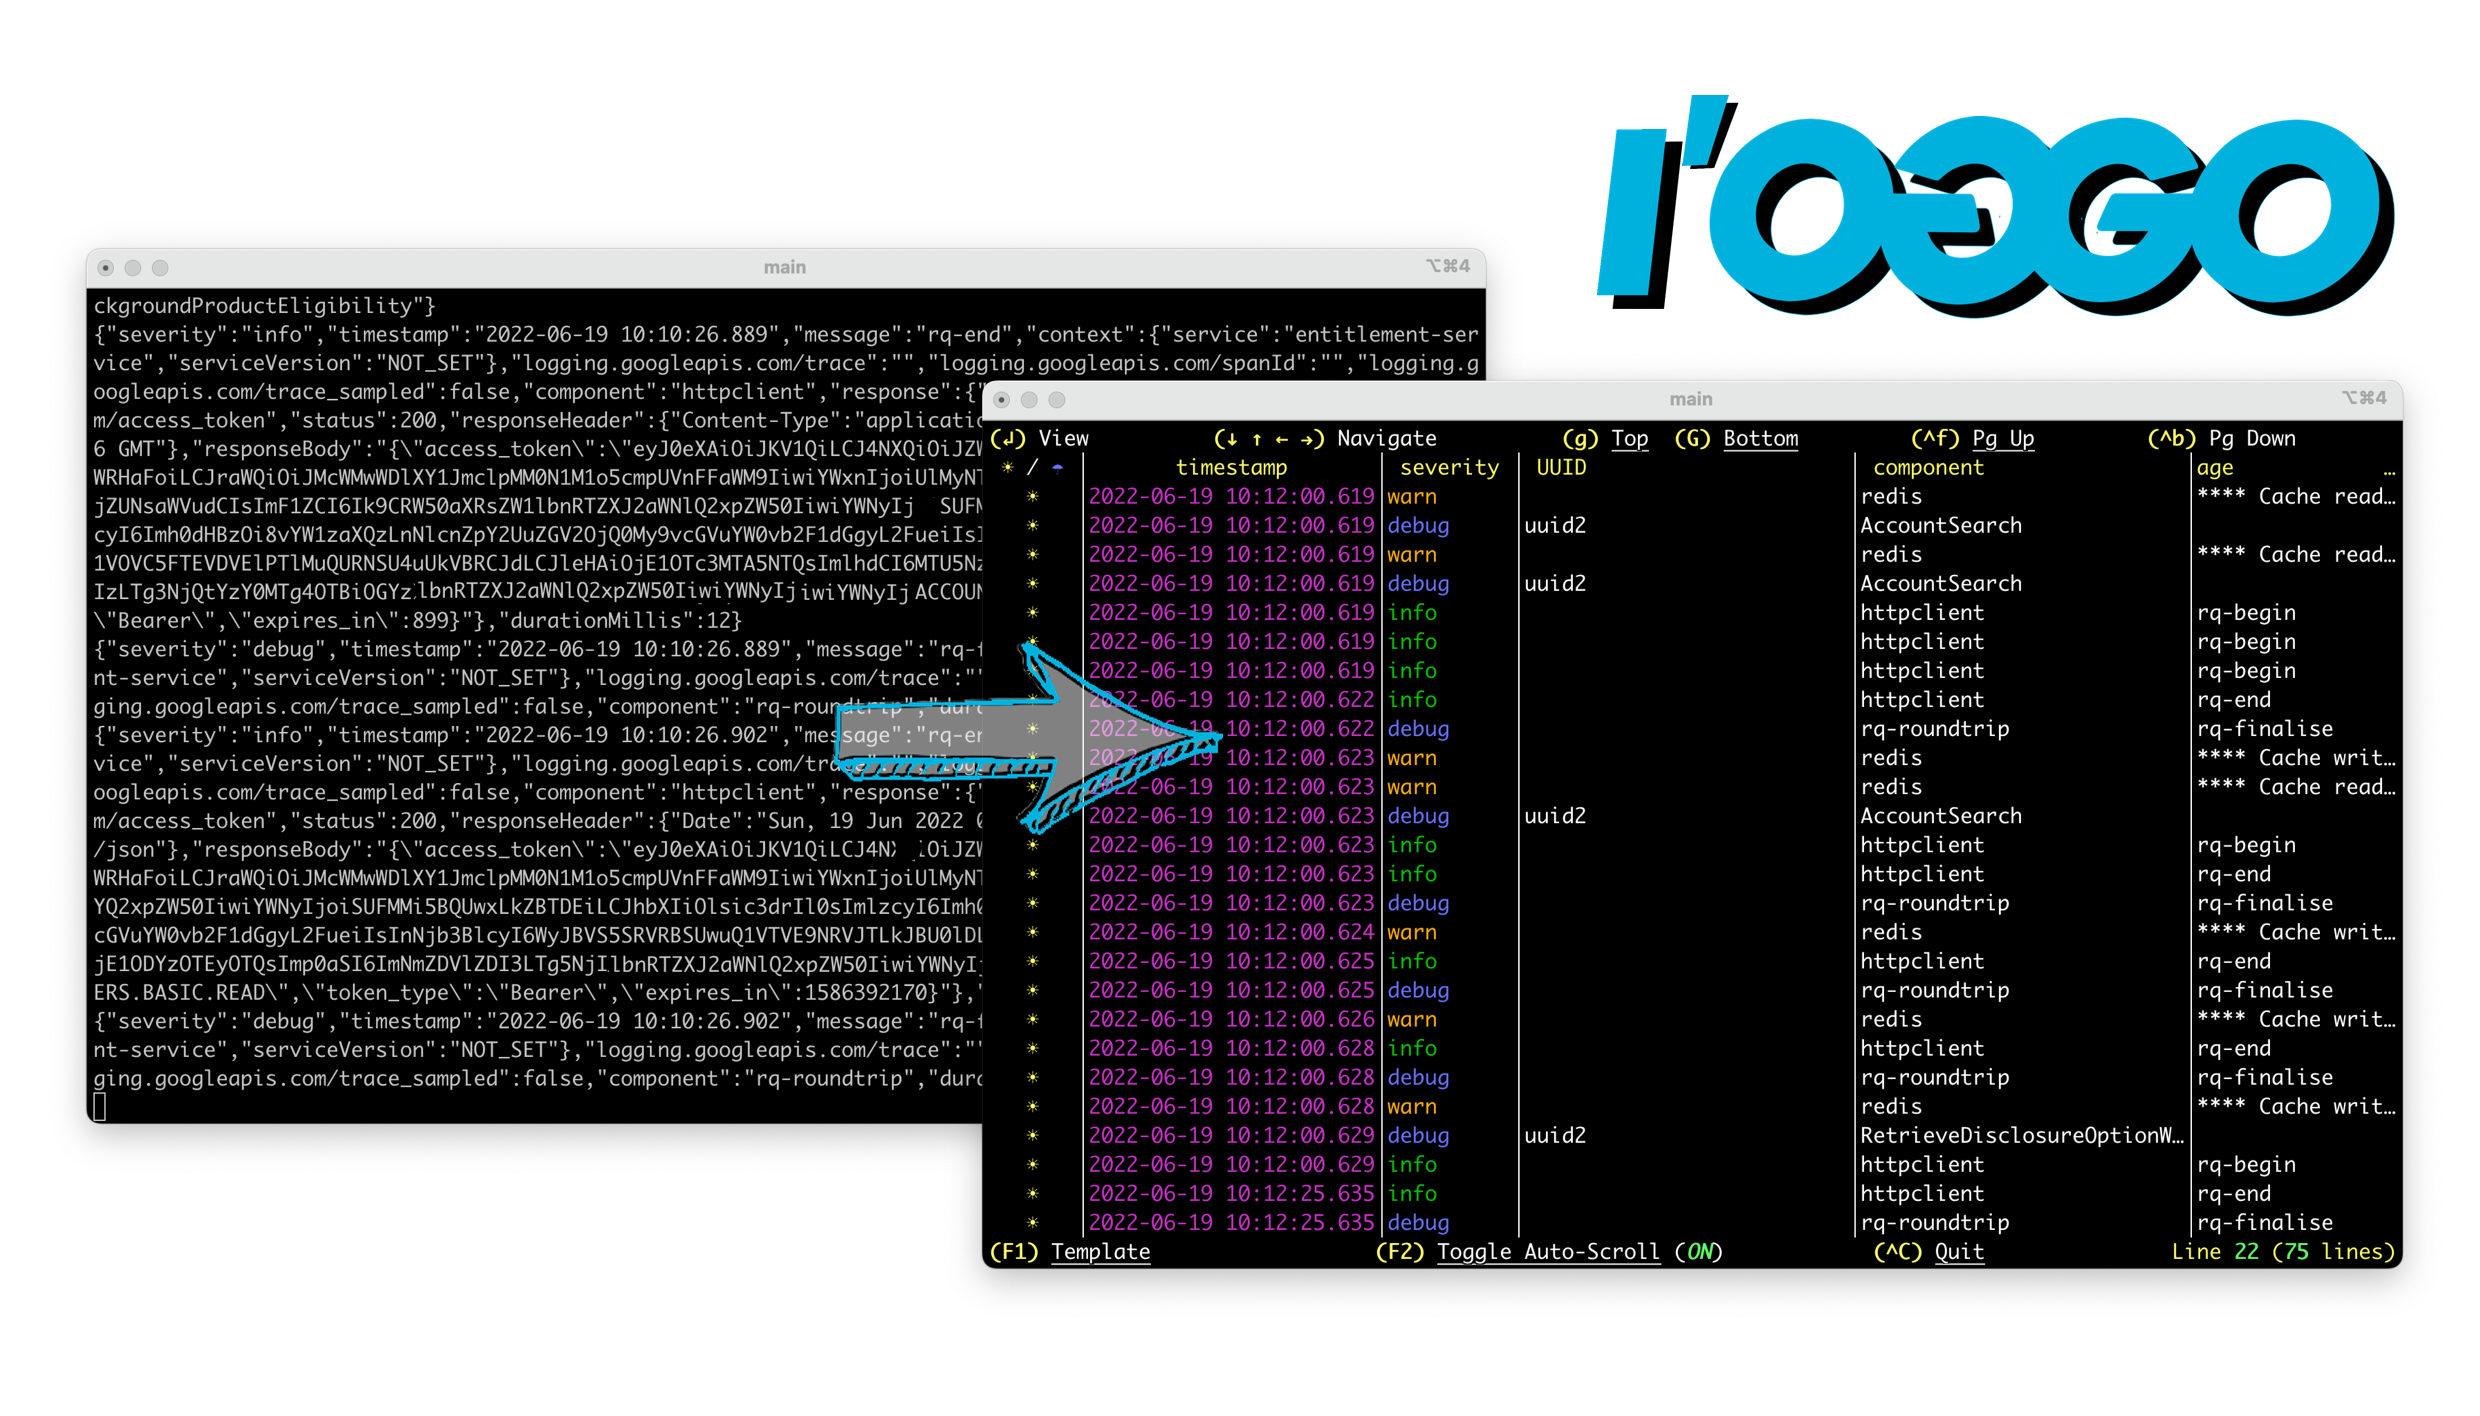2480x1416 pixels.
Task: Jump to Top with the g link
Action: [x=1629, y=438]
